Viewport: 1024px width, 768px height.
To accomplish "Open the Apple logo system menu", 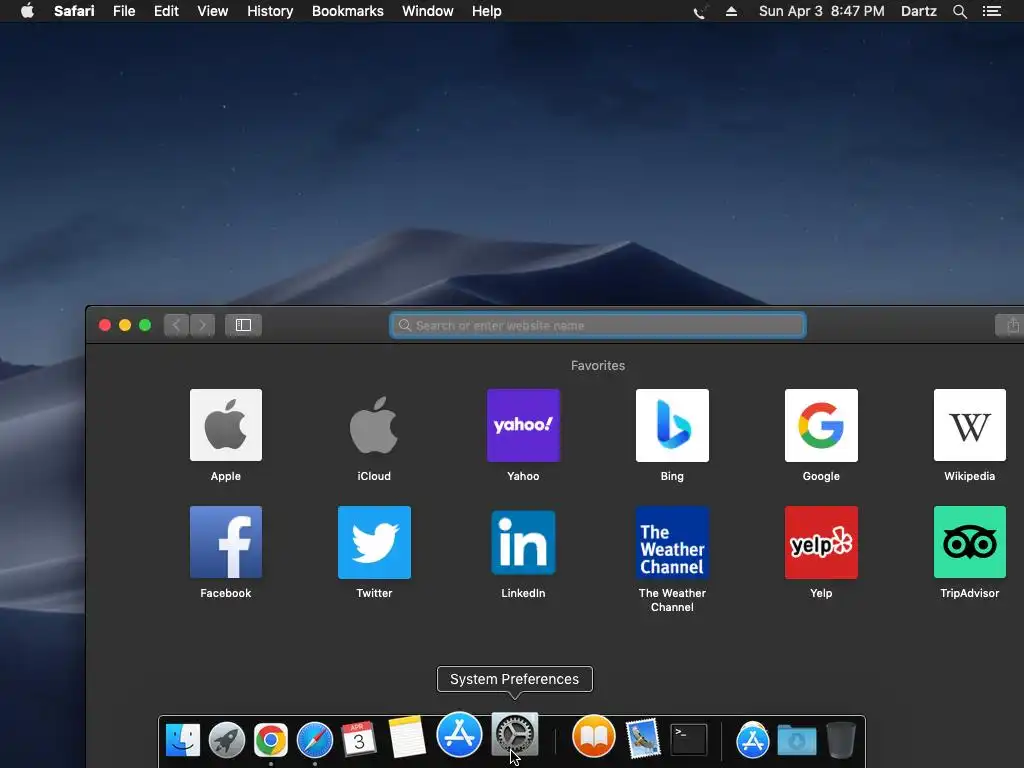I will pyautogui.click(x=27, y=10).
